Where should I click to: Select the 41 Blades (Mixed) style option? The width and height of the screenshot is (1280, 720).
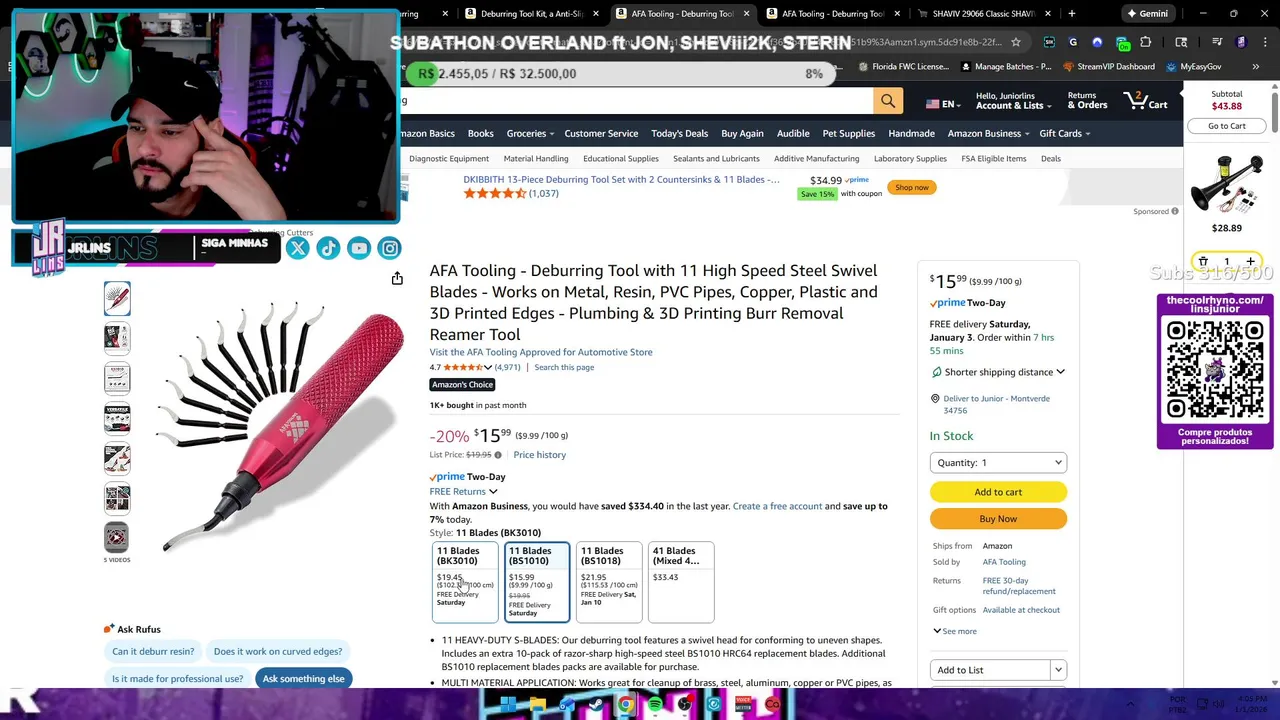[681, 582]
